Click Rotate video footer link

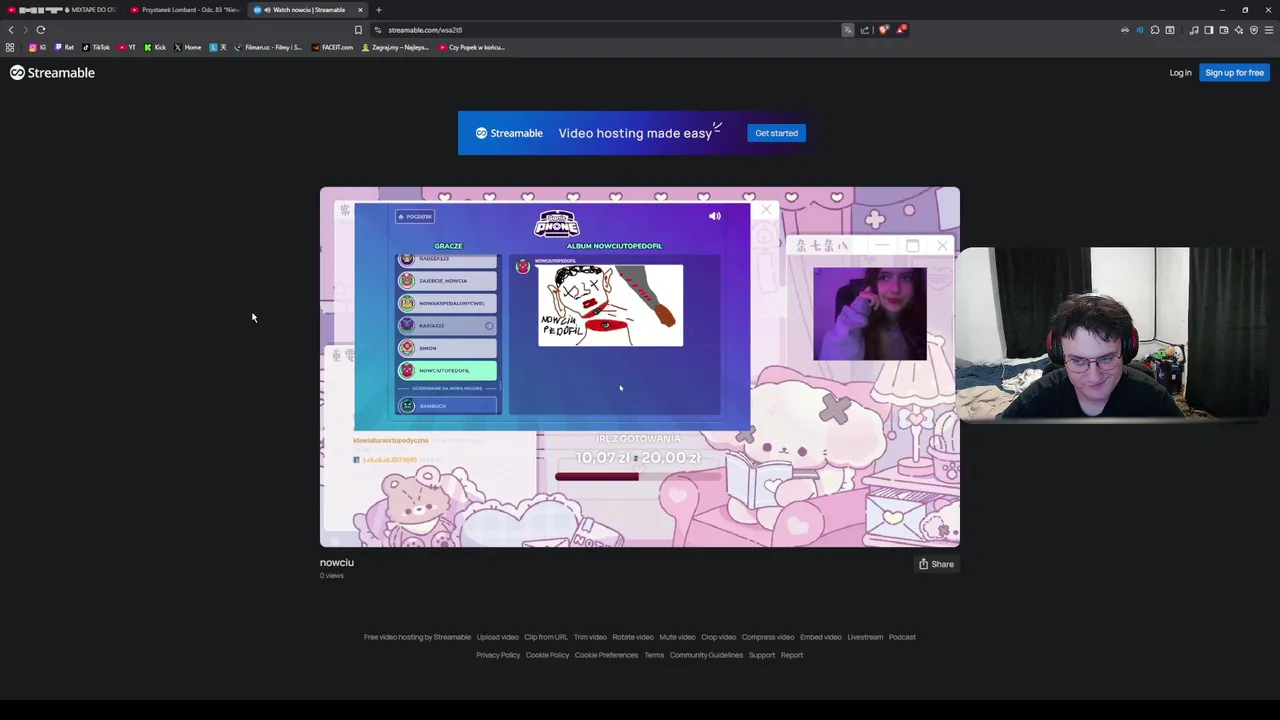click(633, 637)
